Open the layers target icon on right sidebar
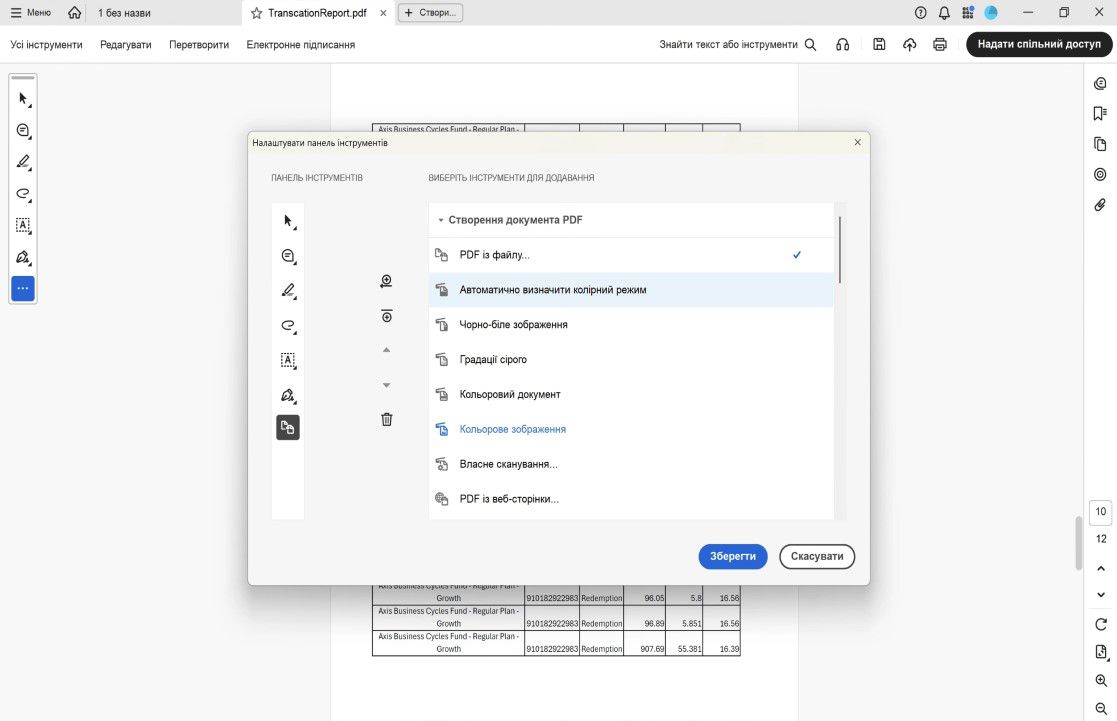The width and height of the screenshot is (1117, 721). click(1100, 175)
